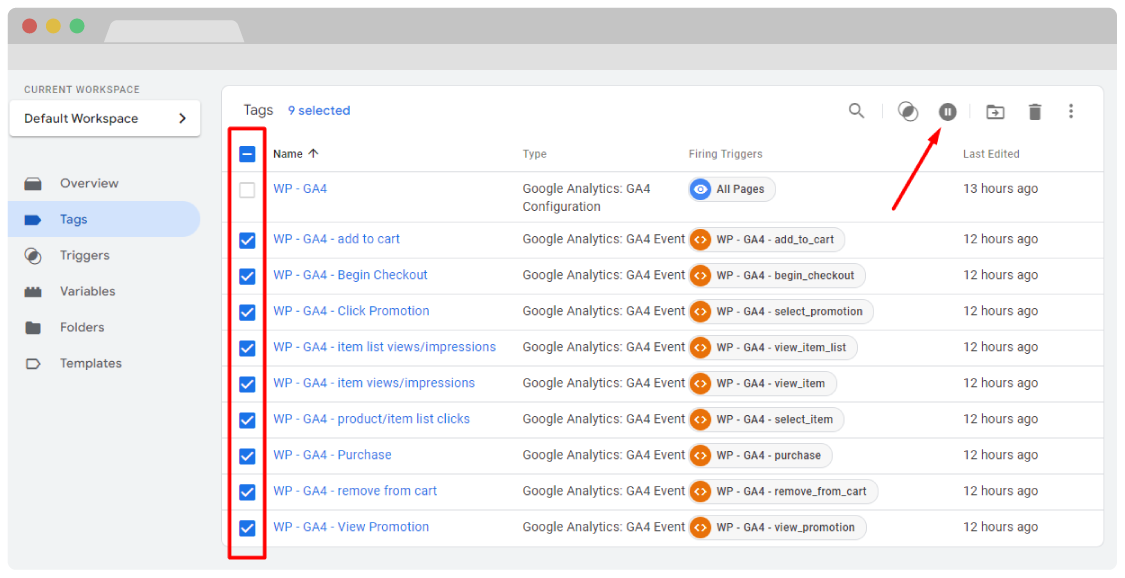Uncheck the WP - GA4 - View Promotion checkbox
This screenshot has width=1125, height=578.
(x=247, y=528)
